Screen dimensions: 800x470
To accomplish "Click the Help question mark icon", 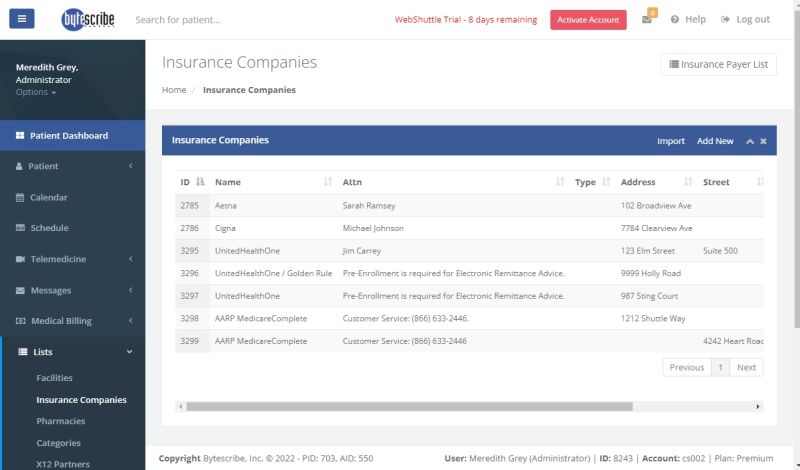I will pos(676,20).
